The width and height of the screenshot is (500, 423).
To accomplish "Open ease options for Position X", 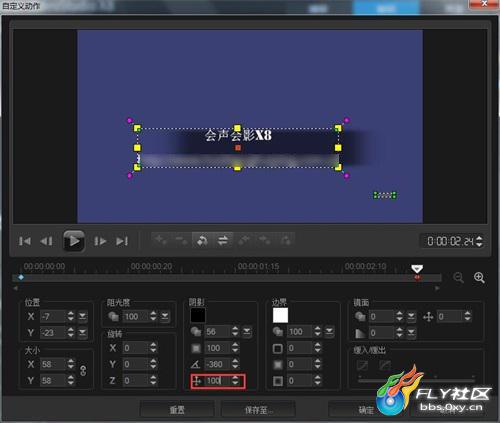I will (x=82, y=316).
